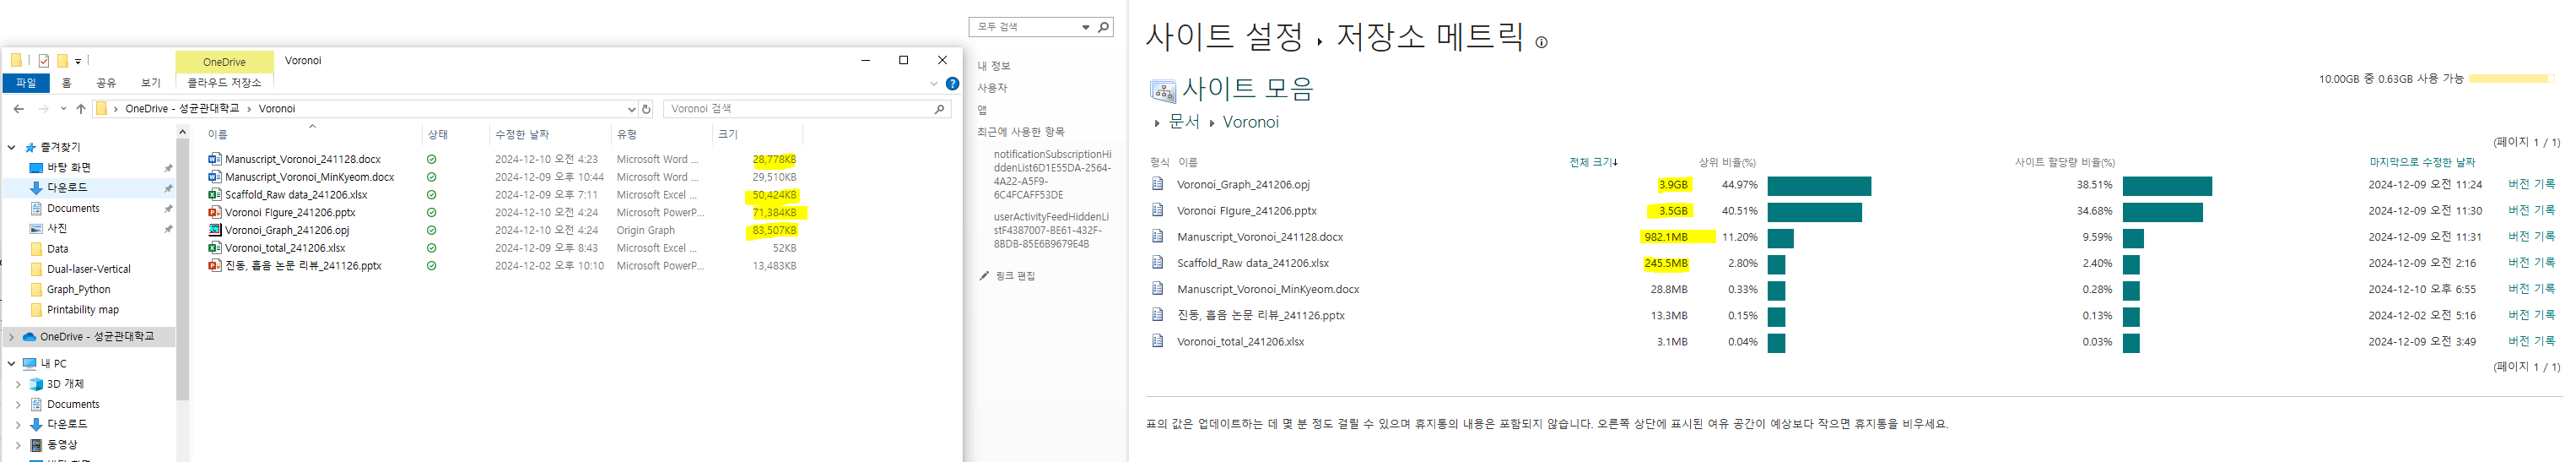Click the sync status icon for Voronoi_Graph_241206.opj
Image resolution: width=2576 pixels, height=462 pixels.
pyautogui.click(x=431, y=230)
